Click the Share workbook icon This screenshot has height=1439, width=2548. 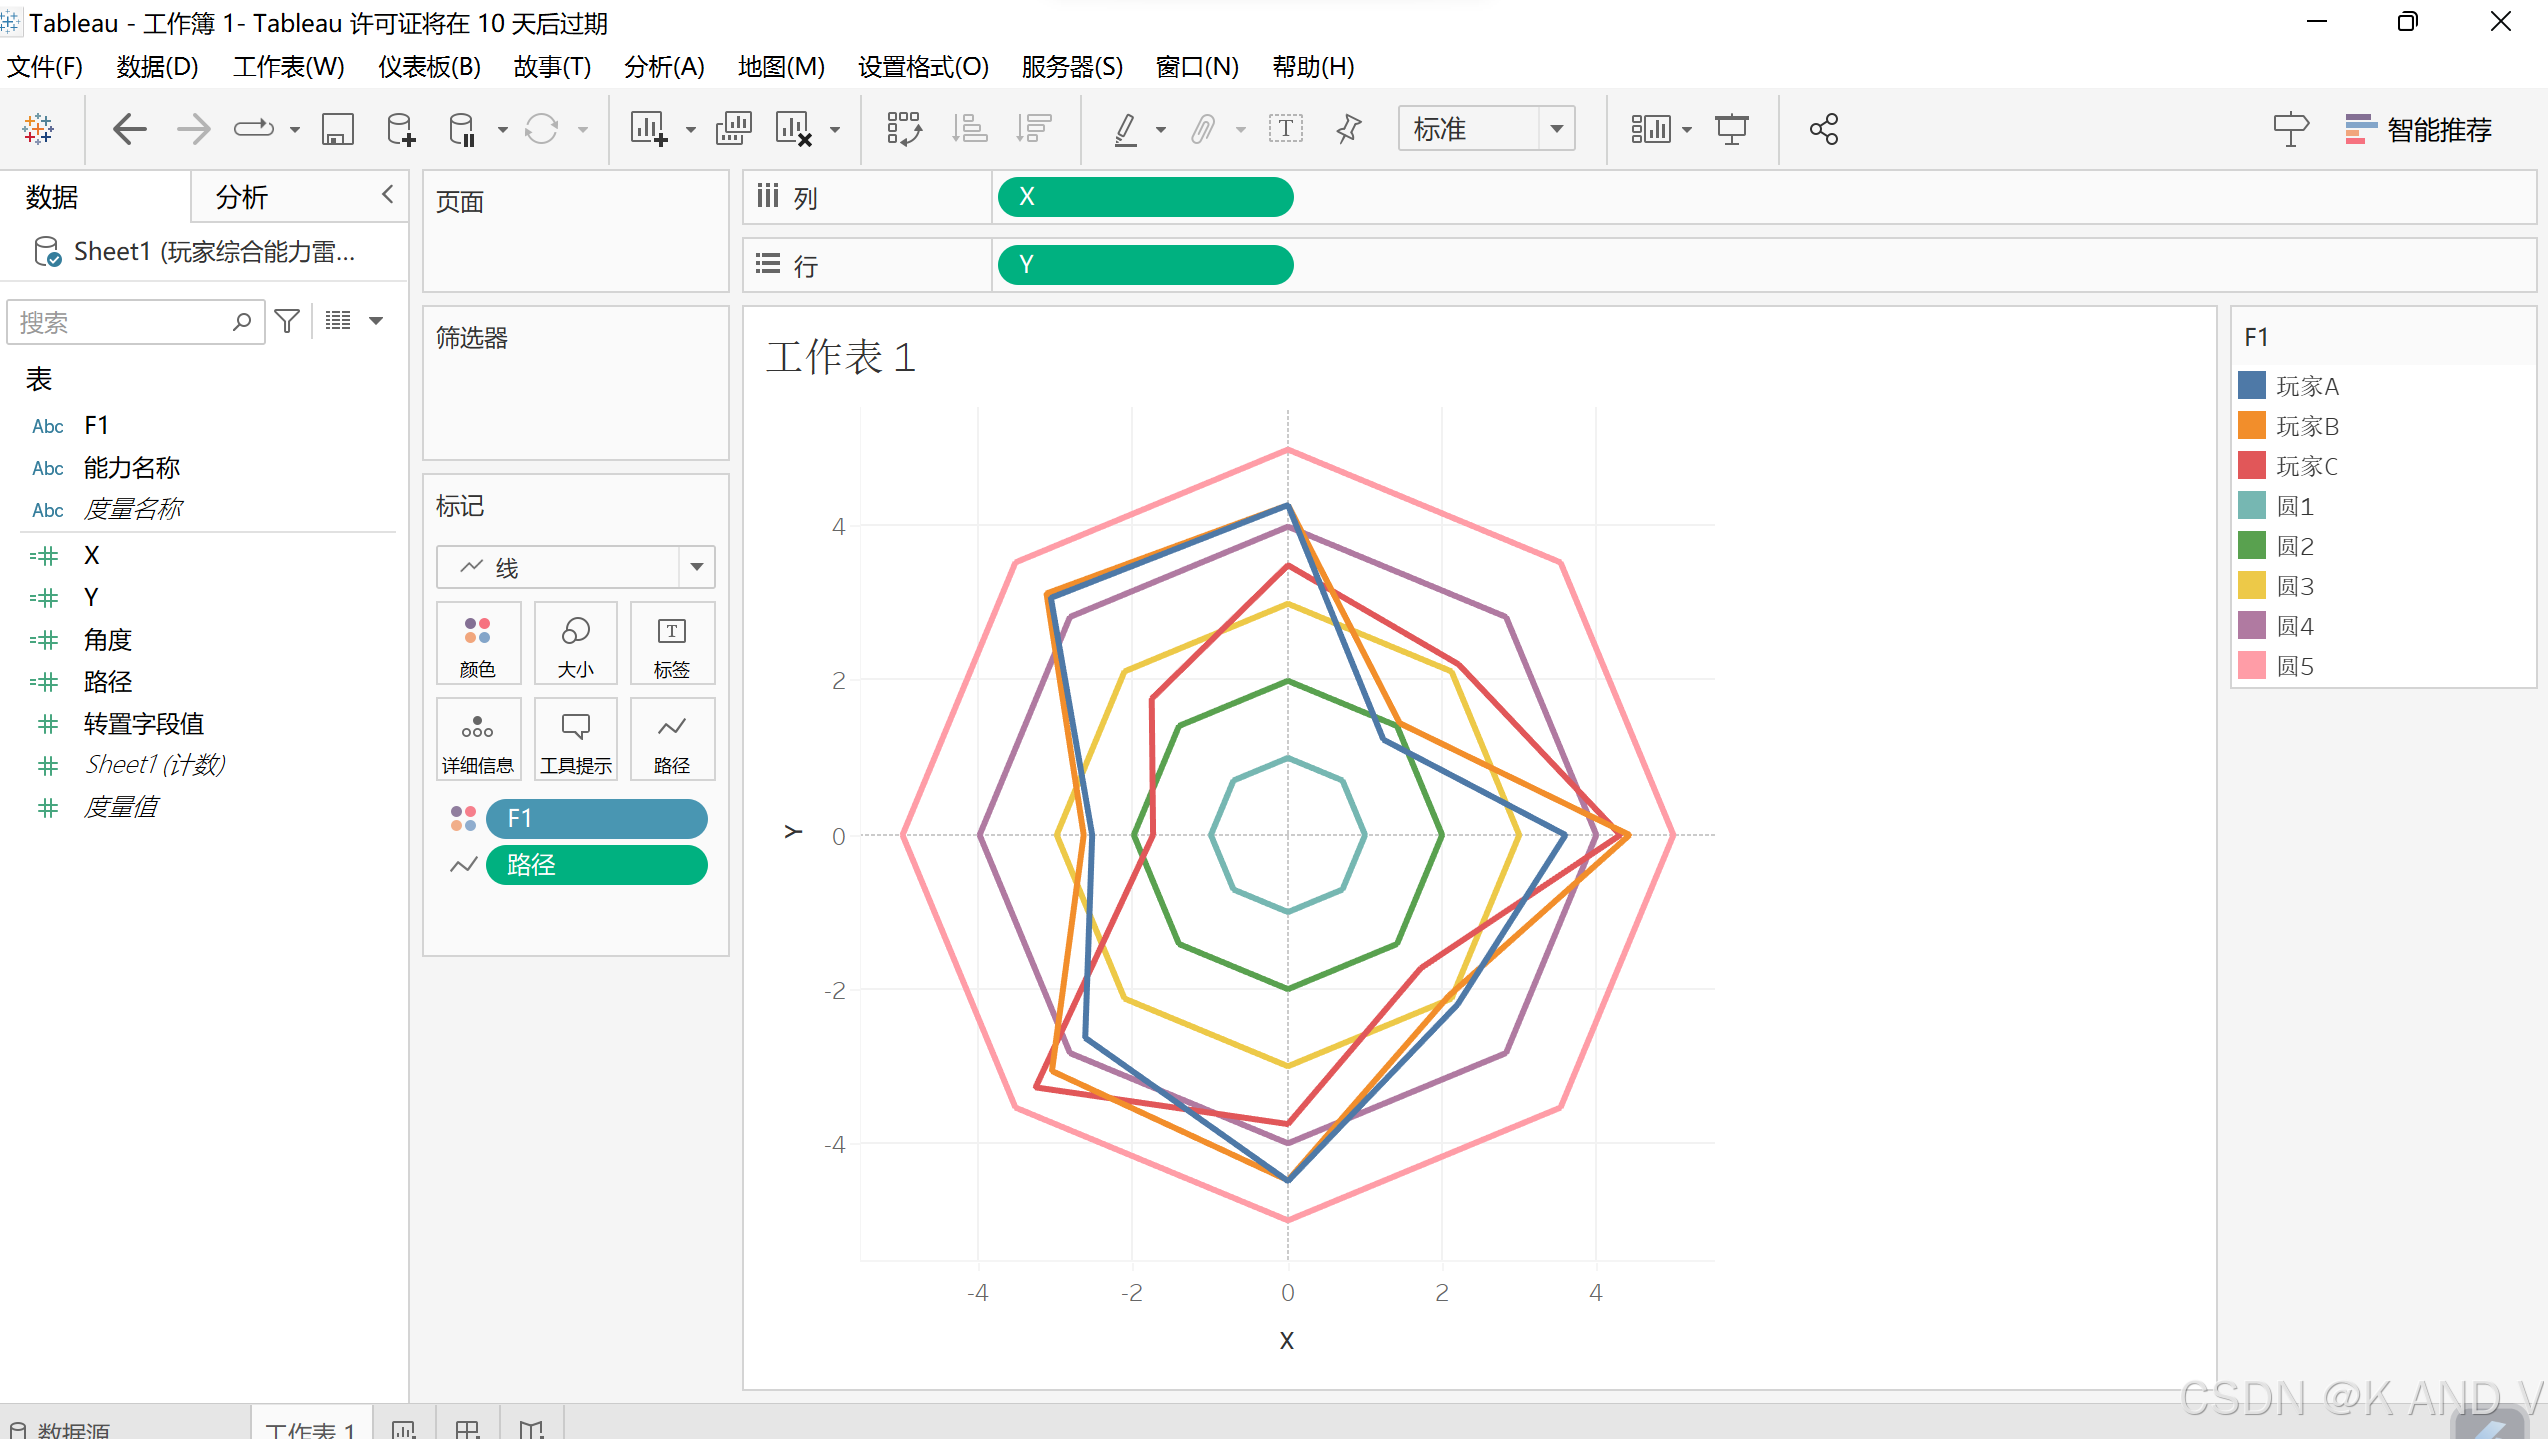point(1823,129)
